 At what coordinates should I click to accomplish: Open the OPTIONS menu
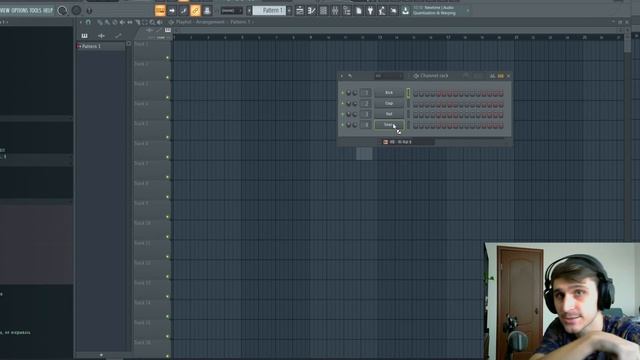(20, 11)
